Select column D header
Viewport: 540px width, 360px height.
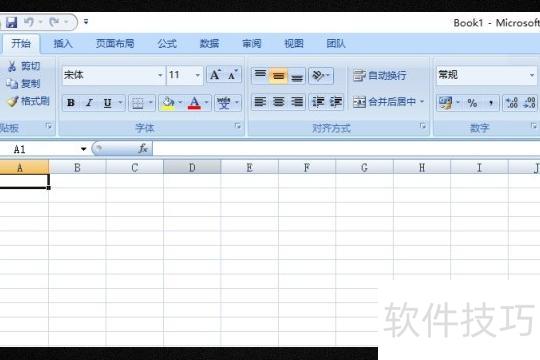point(192,167)
